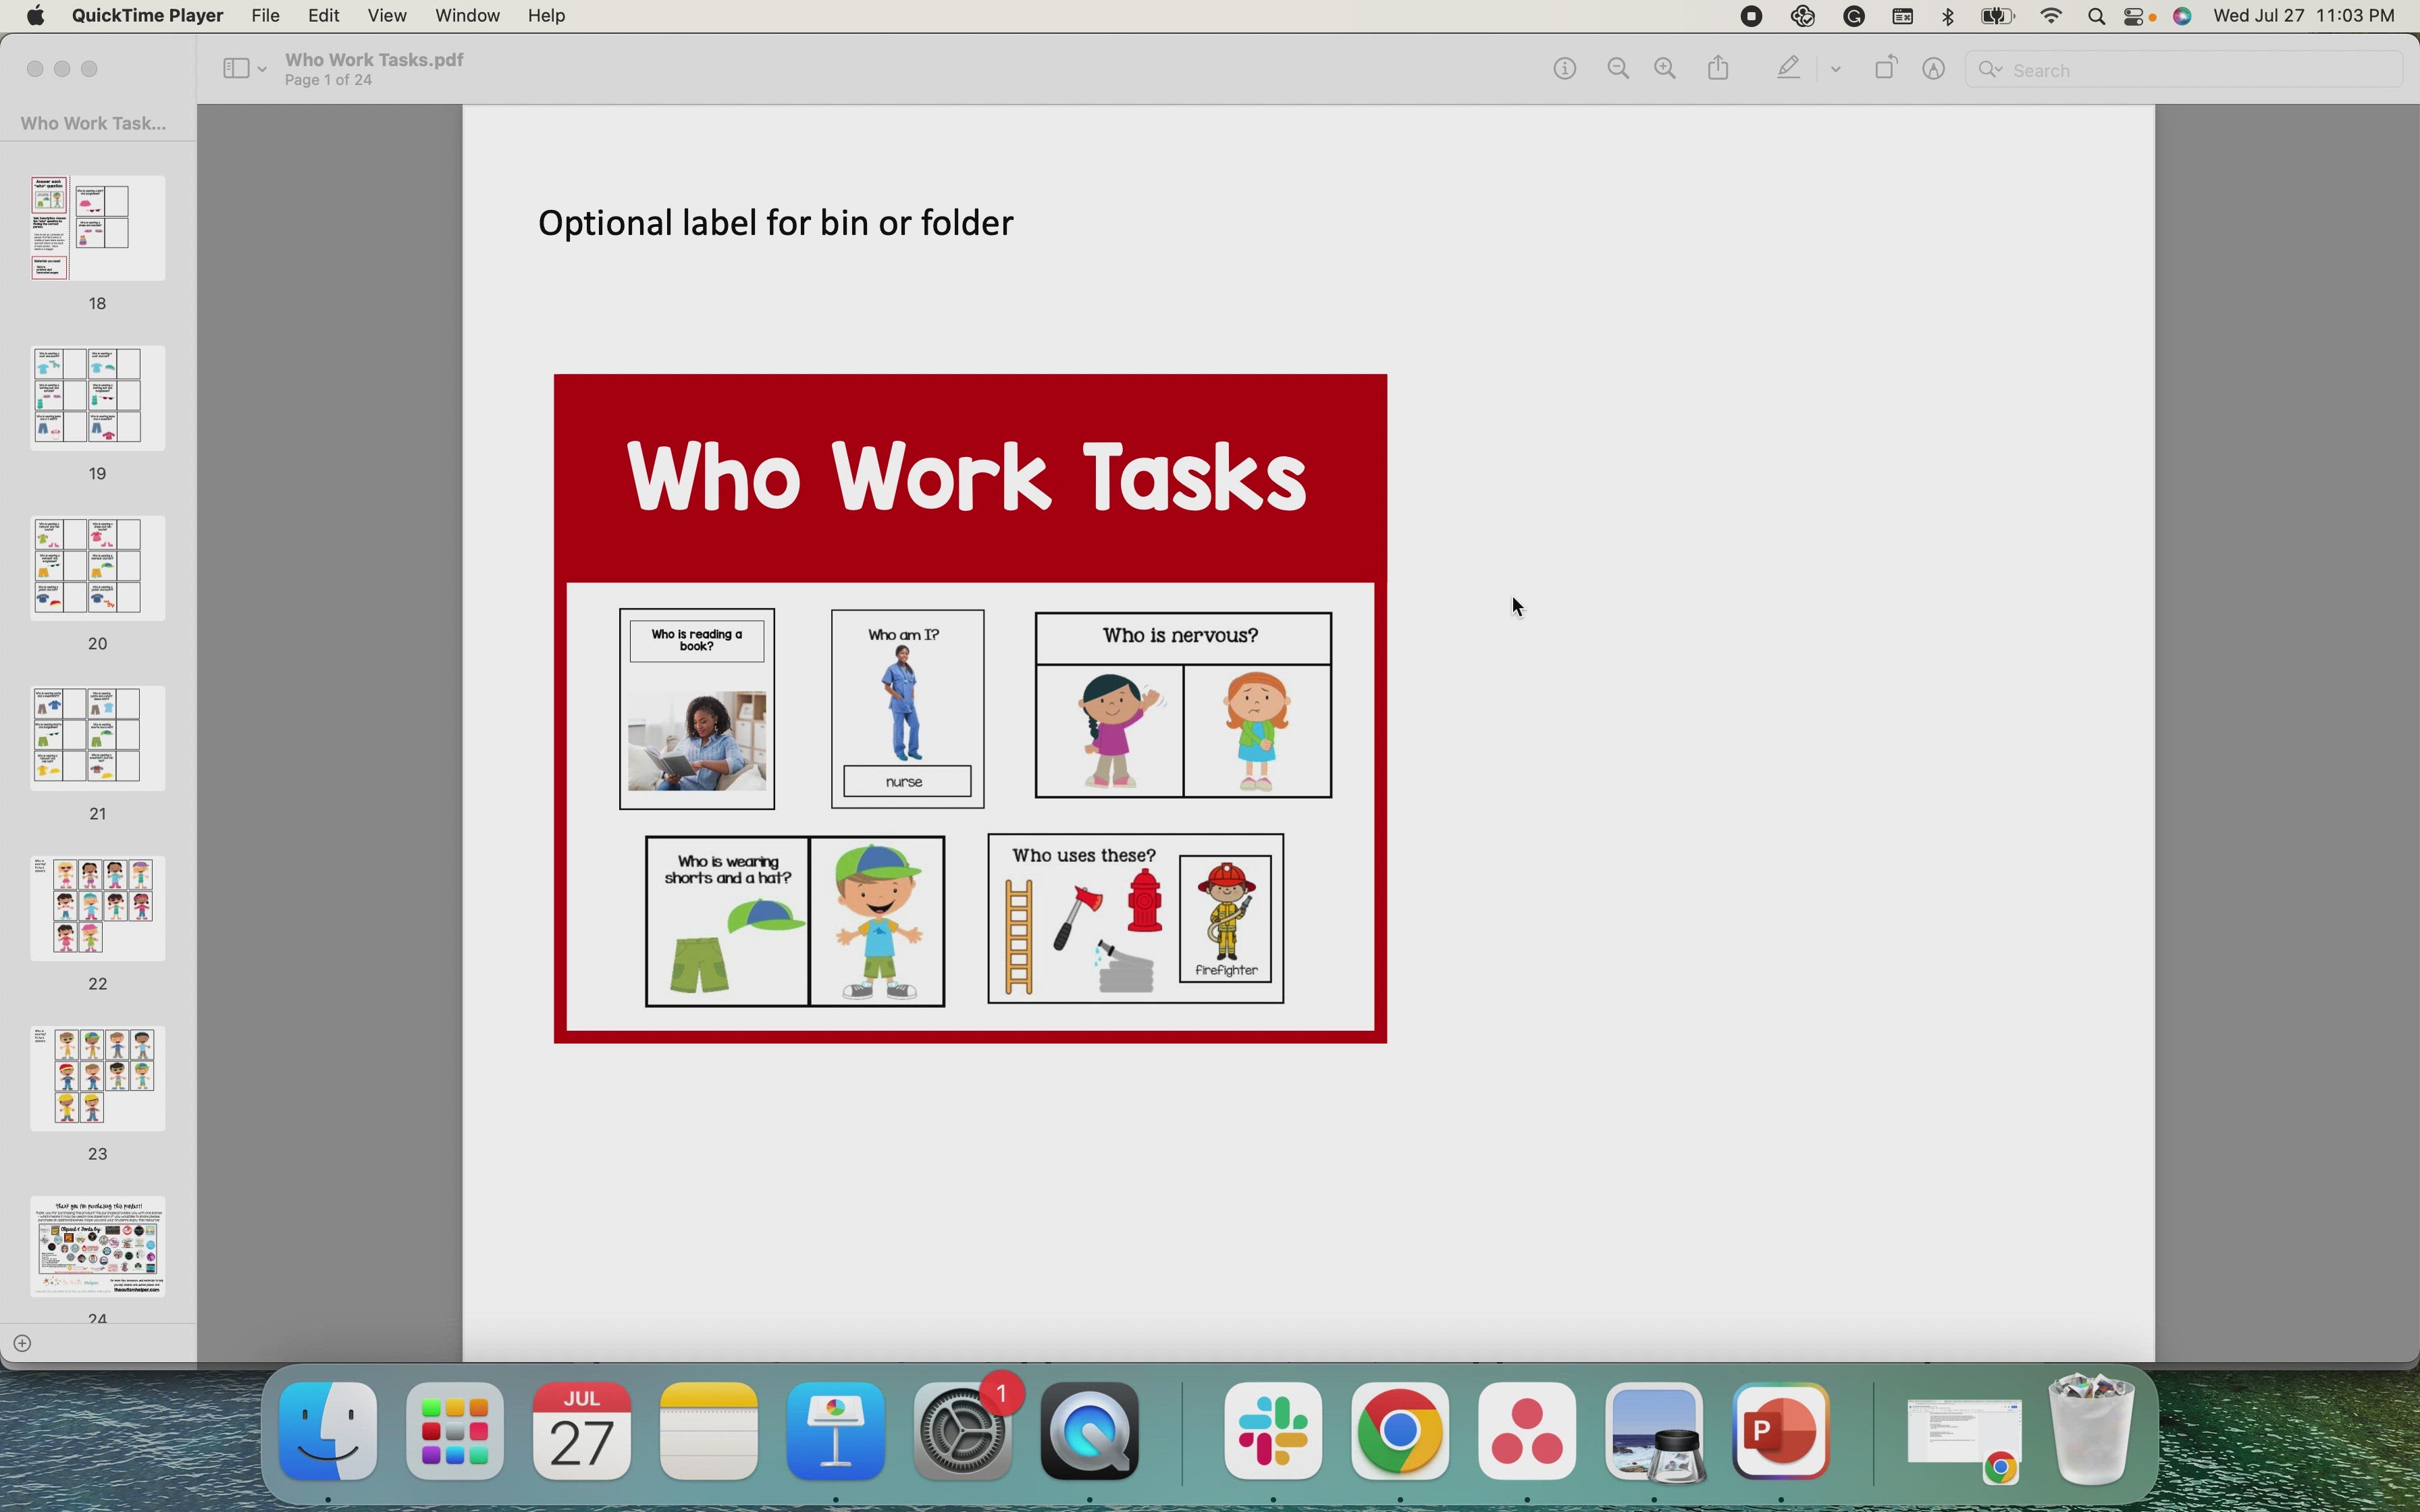
Task: Add a new page with the plus button
Action: [x=23, y=1343]
